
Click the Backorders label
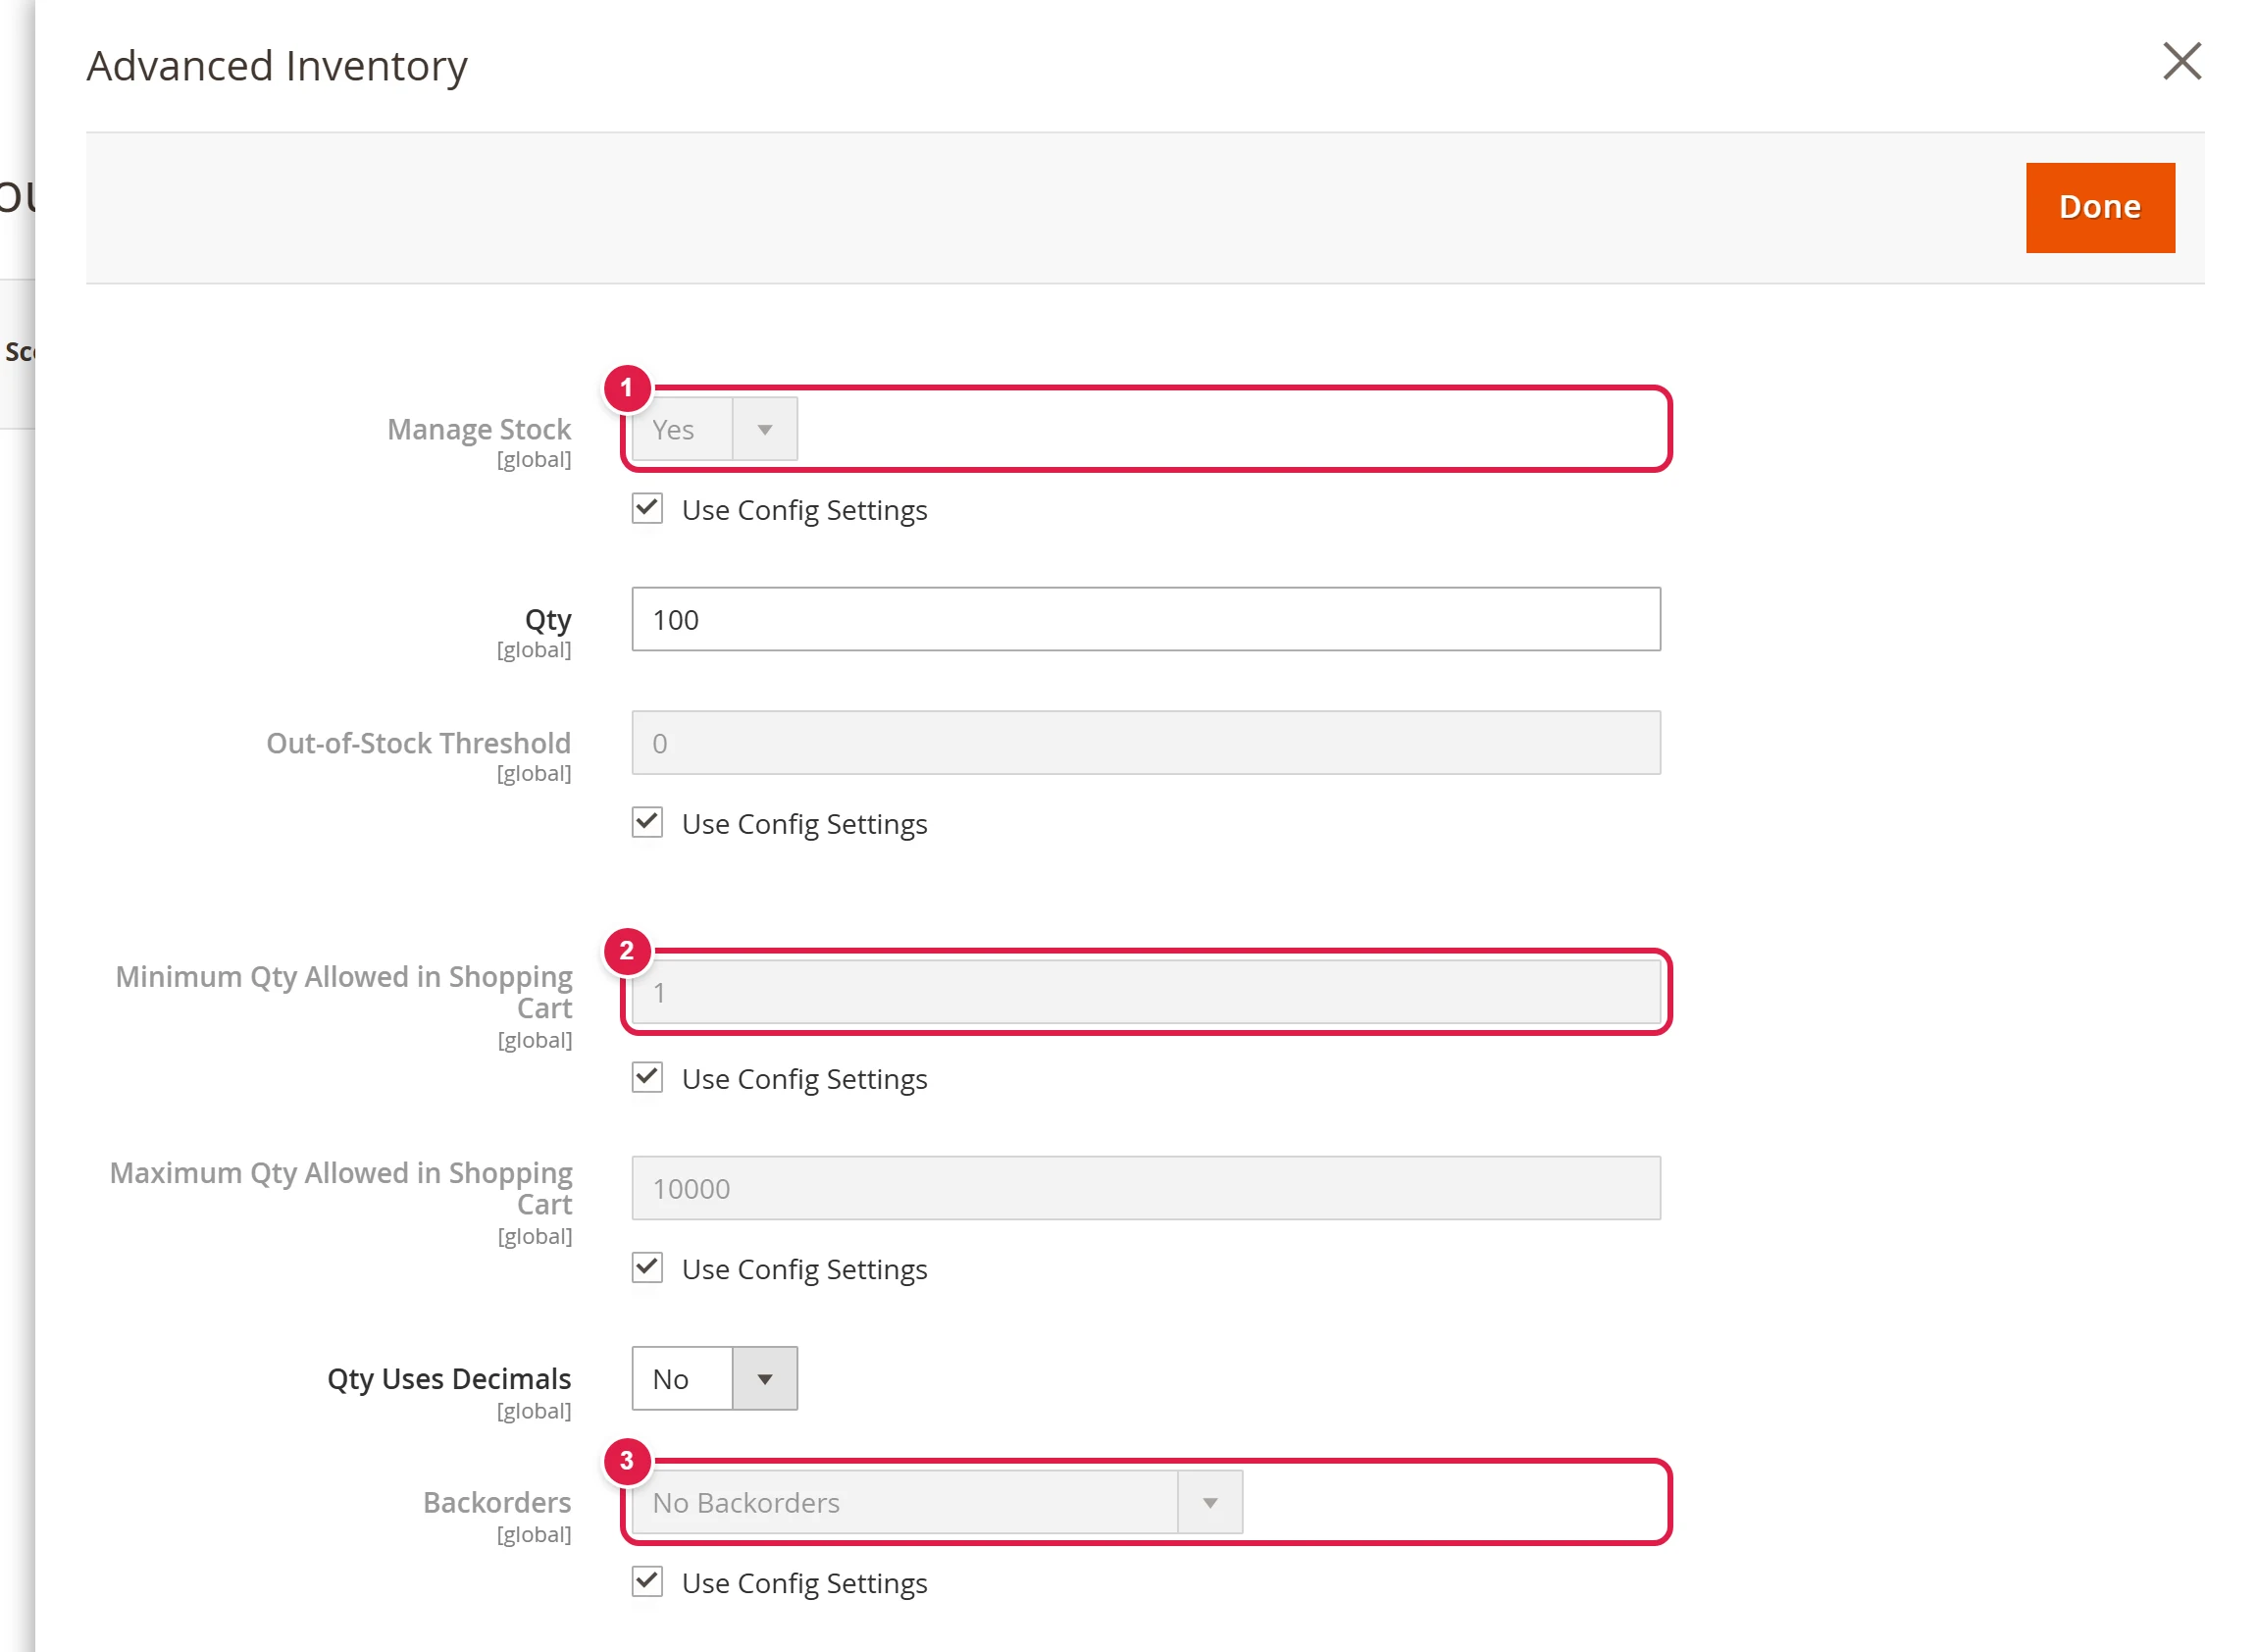click(497, 1502)
